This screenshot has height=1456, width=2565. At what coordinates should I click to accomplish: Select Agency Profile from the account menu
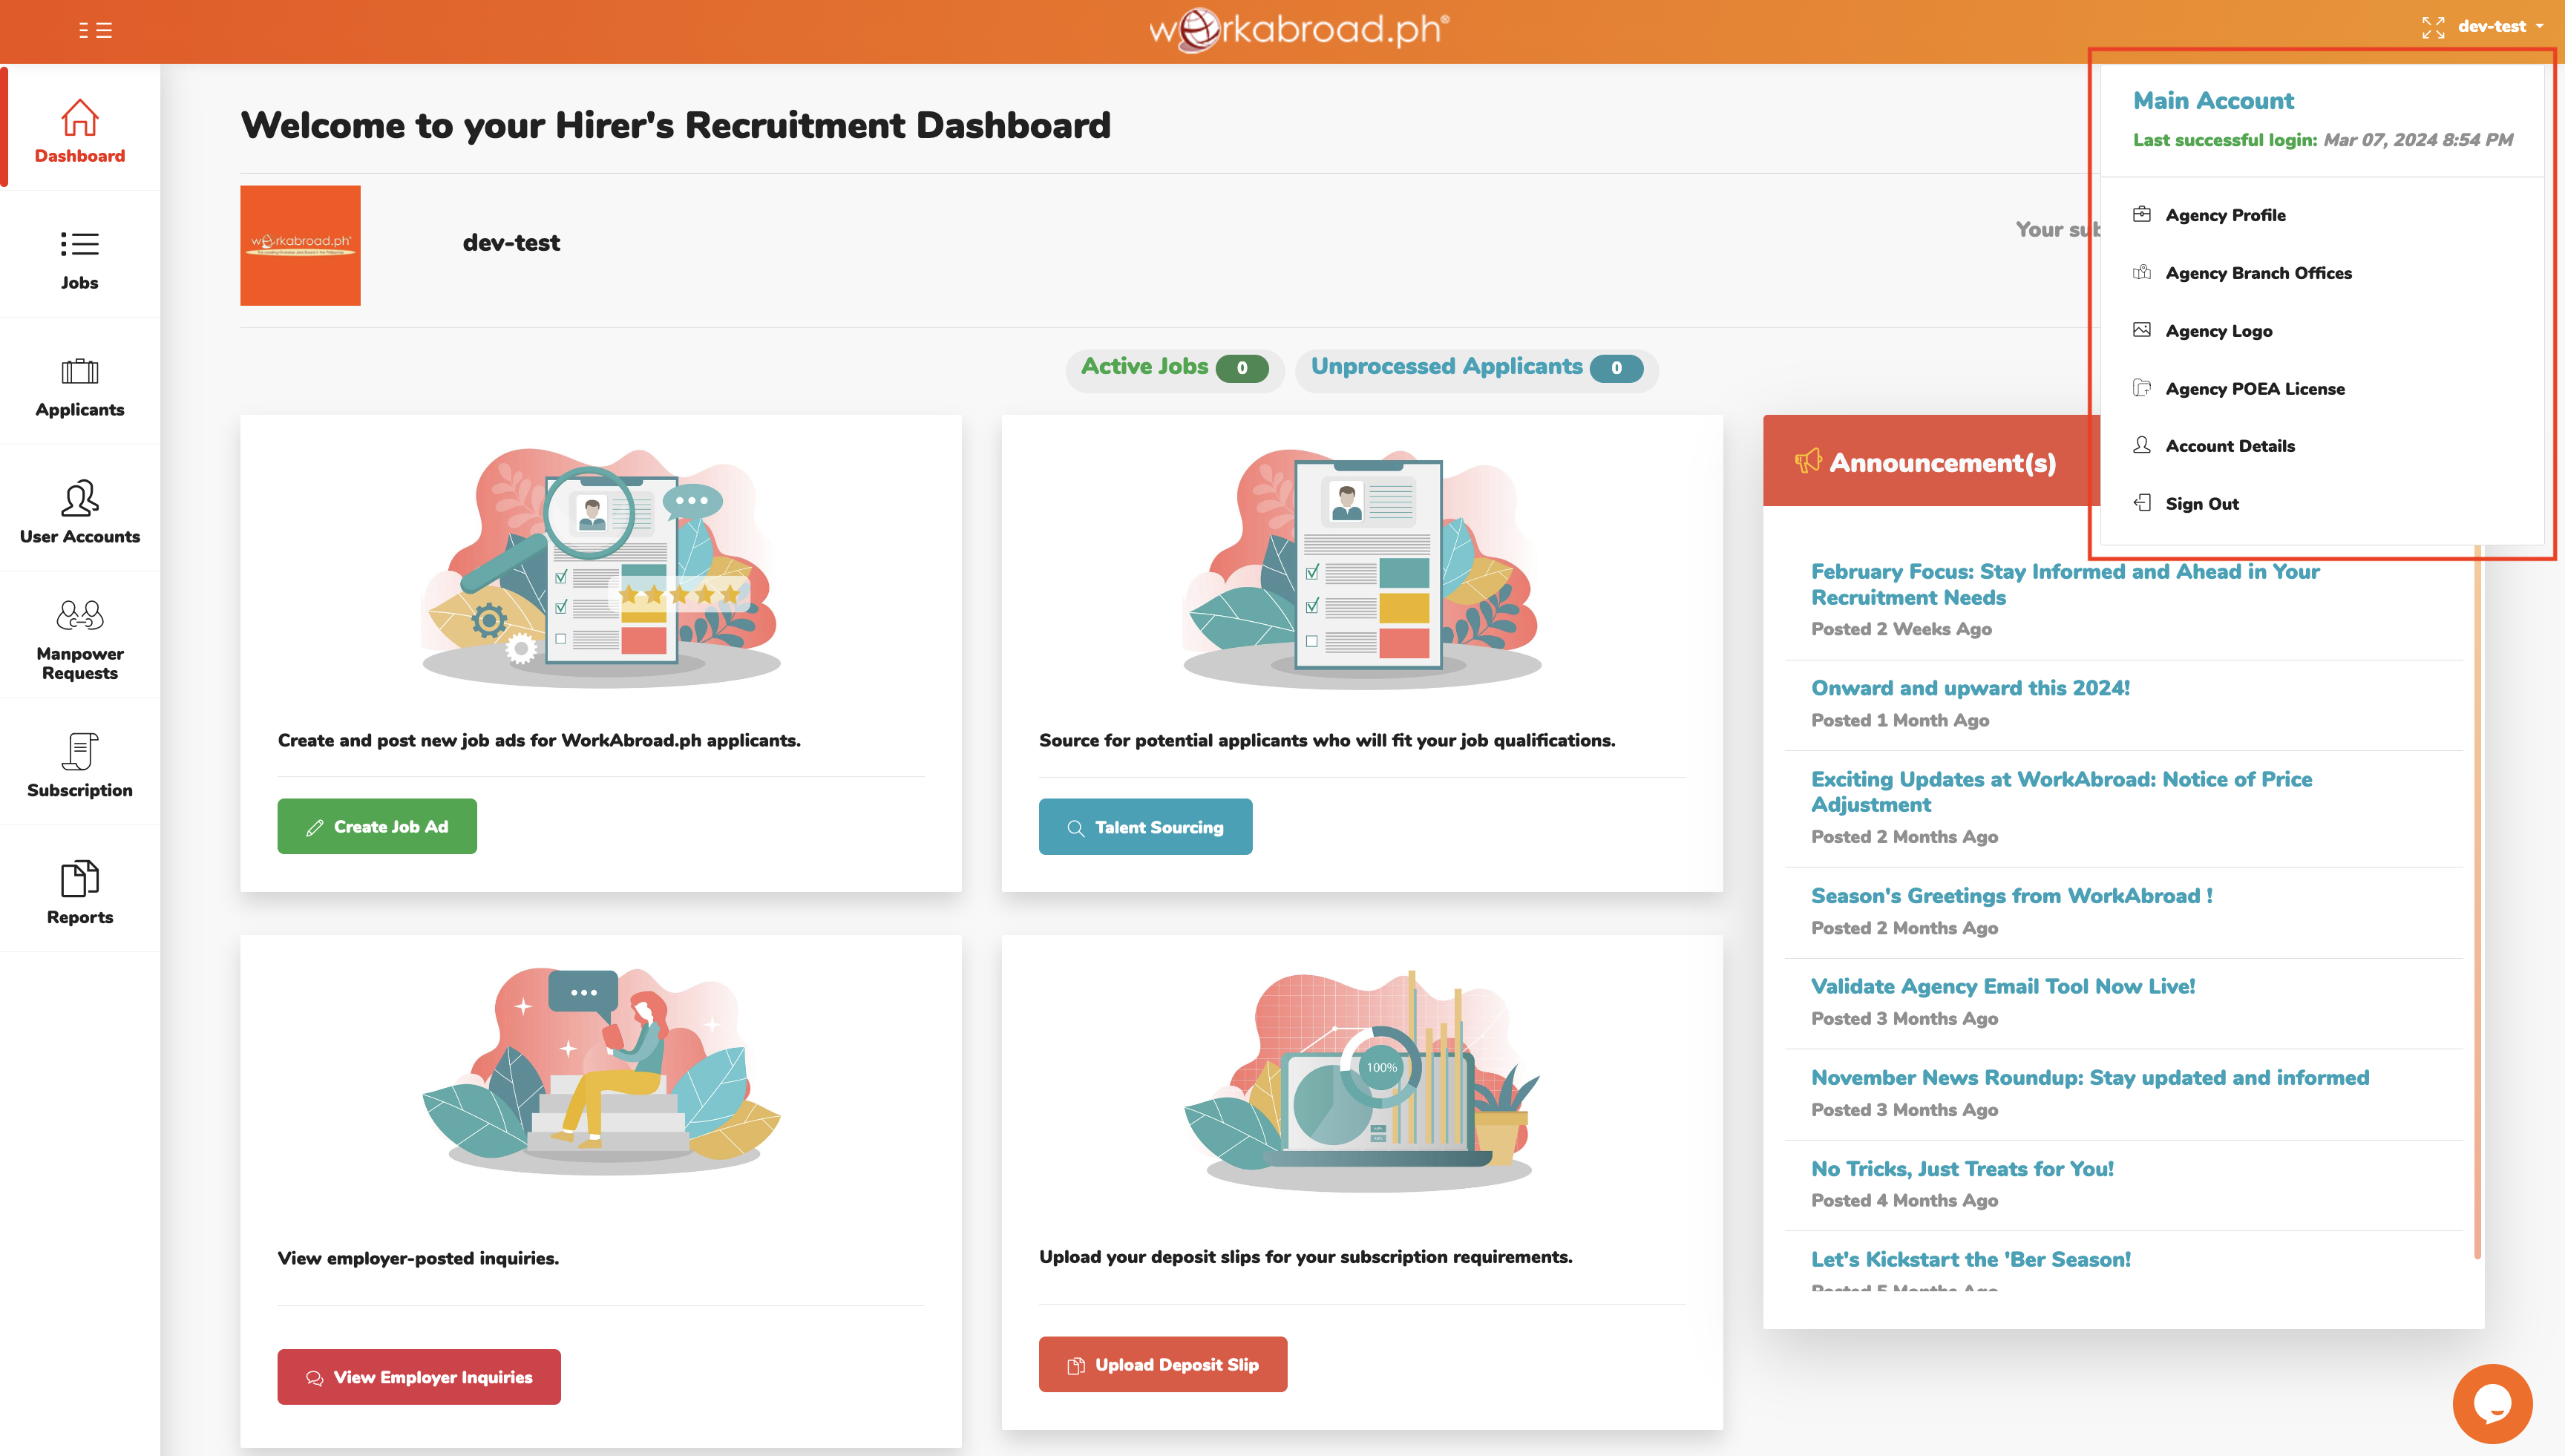coord(2224,215)
